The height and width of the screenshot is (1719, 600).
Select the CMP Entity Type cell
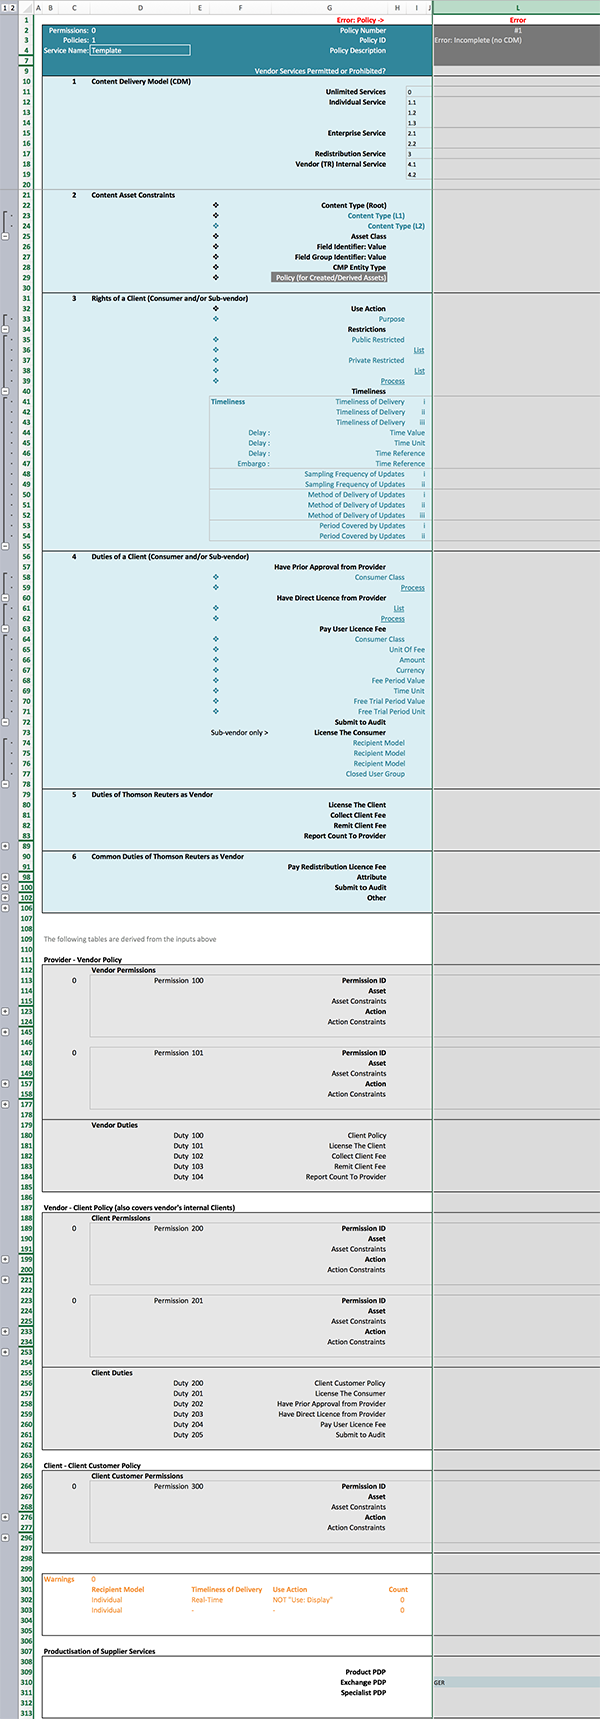(360, 267)
